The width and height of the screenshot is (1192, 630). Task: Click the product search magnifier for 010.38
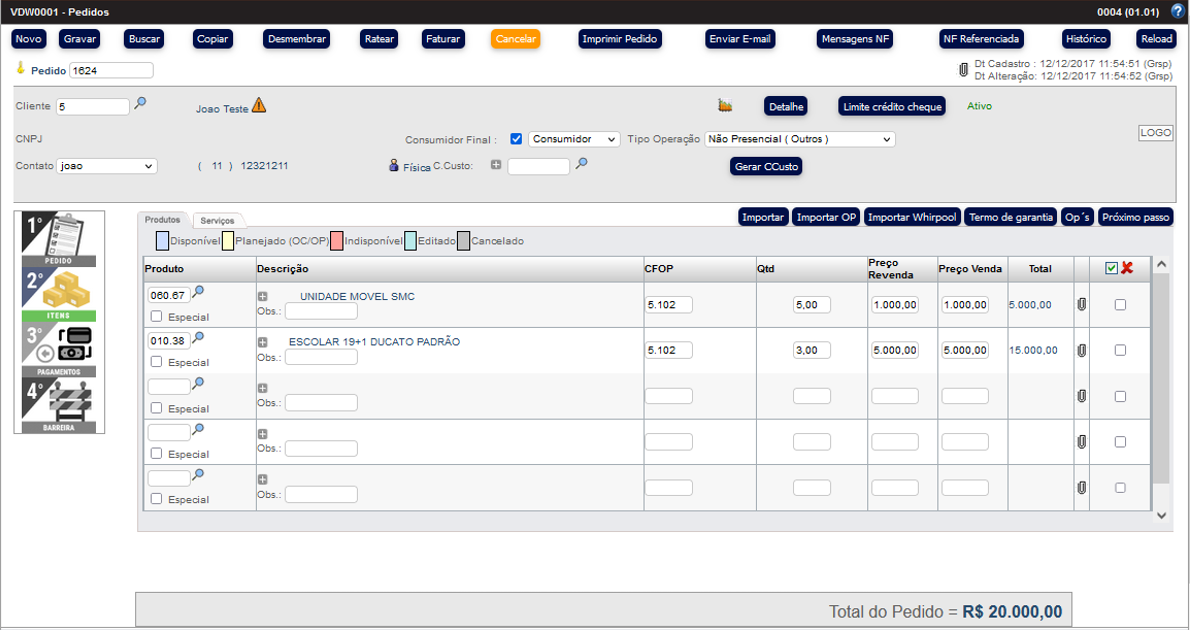[198, 338]
